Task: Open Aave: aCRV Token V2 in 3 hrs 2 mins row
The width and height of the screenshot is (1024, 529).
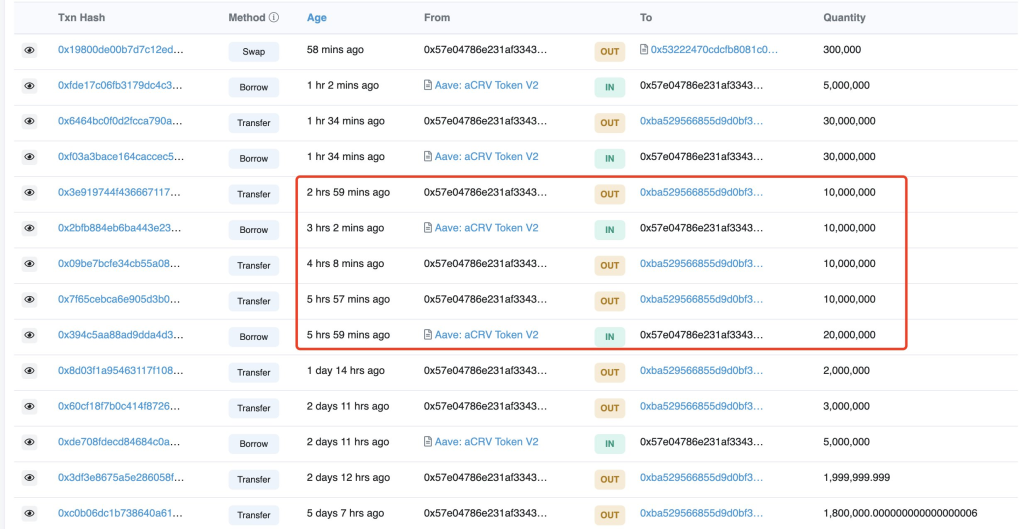Action: (487, 228)
